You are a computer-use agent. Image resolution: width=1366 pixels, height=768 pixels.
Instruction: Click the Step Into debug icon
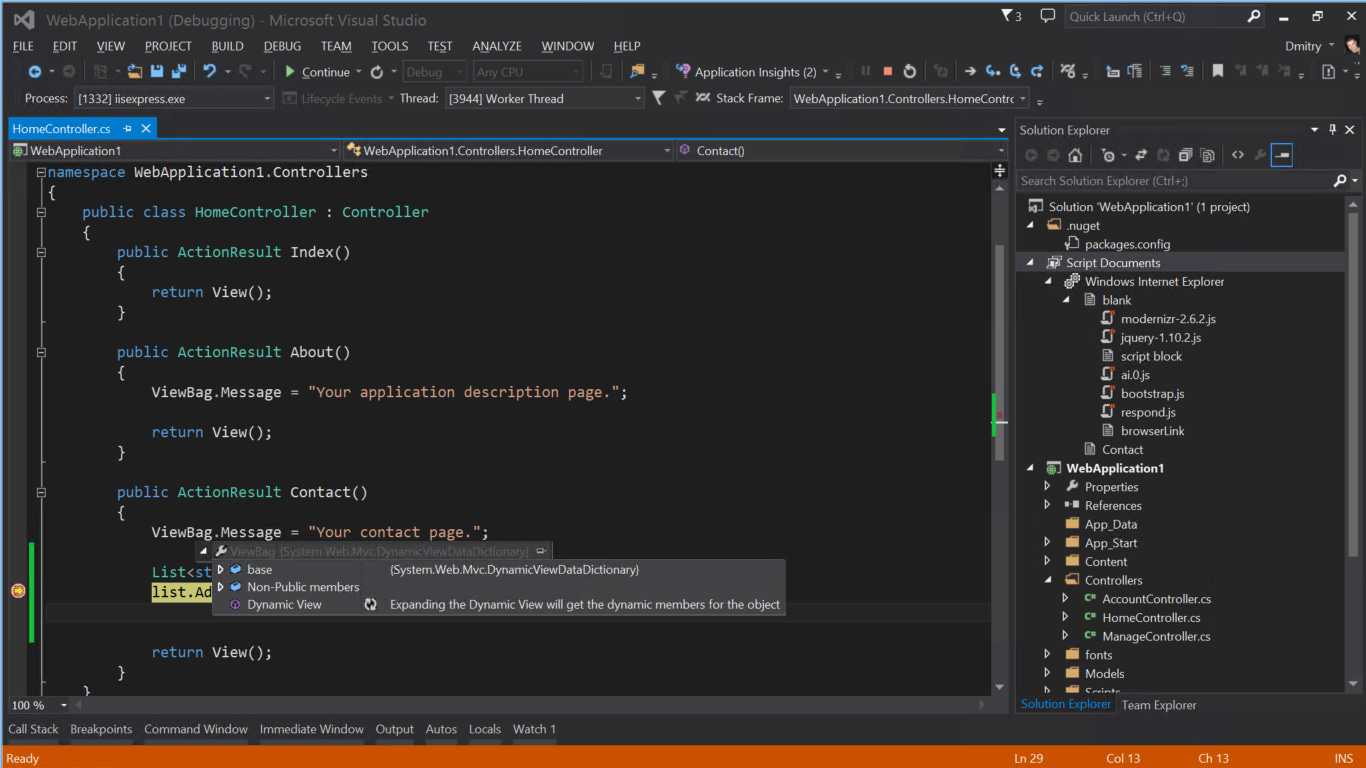point(992,72)
